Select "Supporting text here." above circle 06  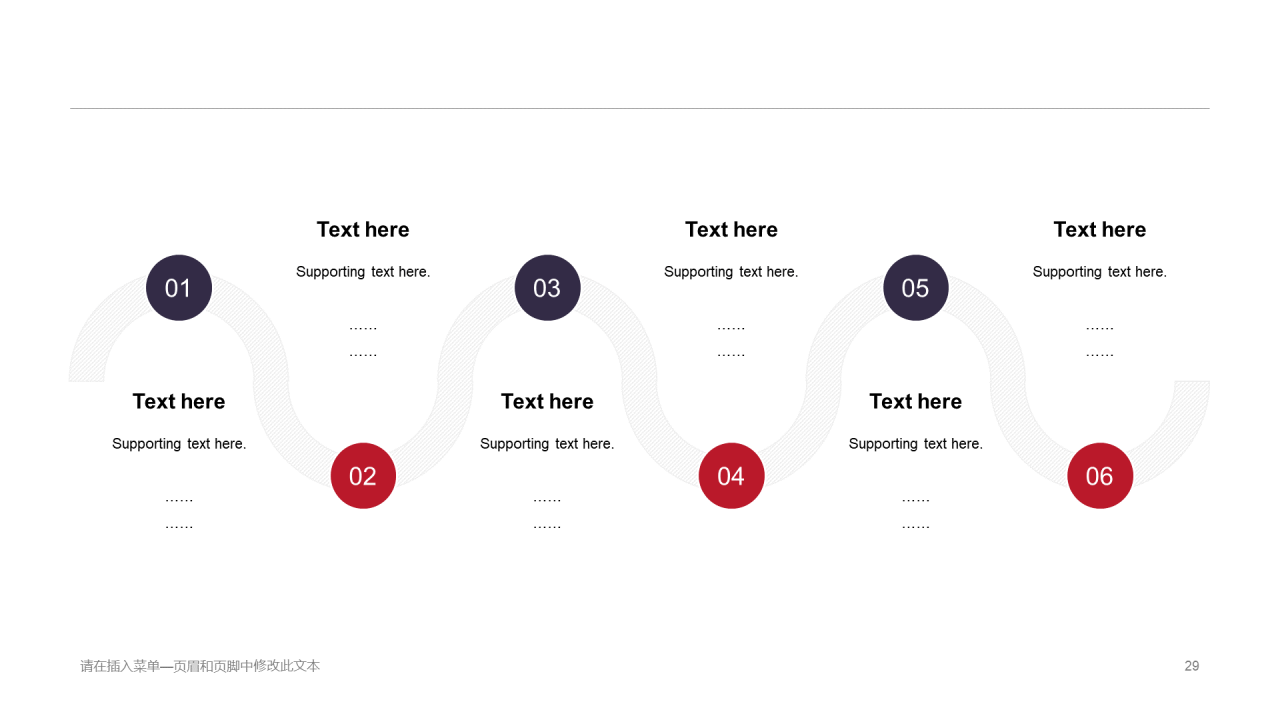pyautogui.click(x=1099, y=272)
